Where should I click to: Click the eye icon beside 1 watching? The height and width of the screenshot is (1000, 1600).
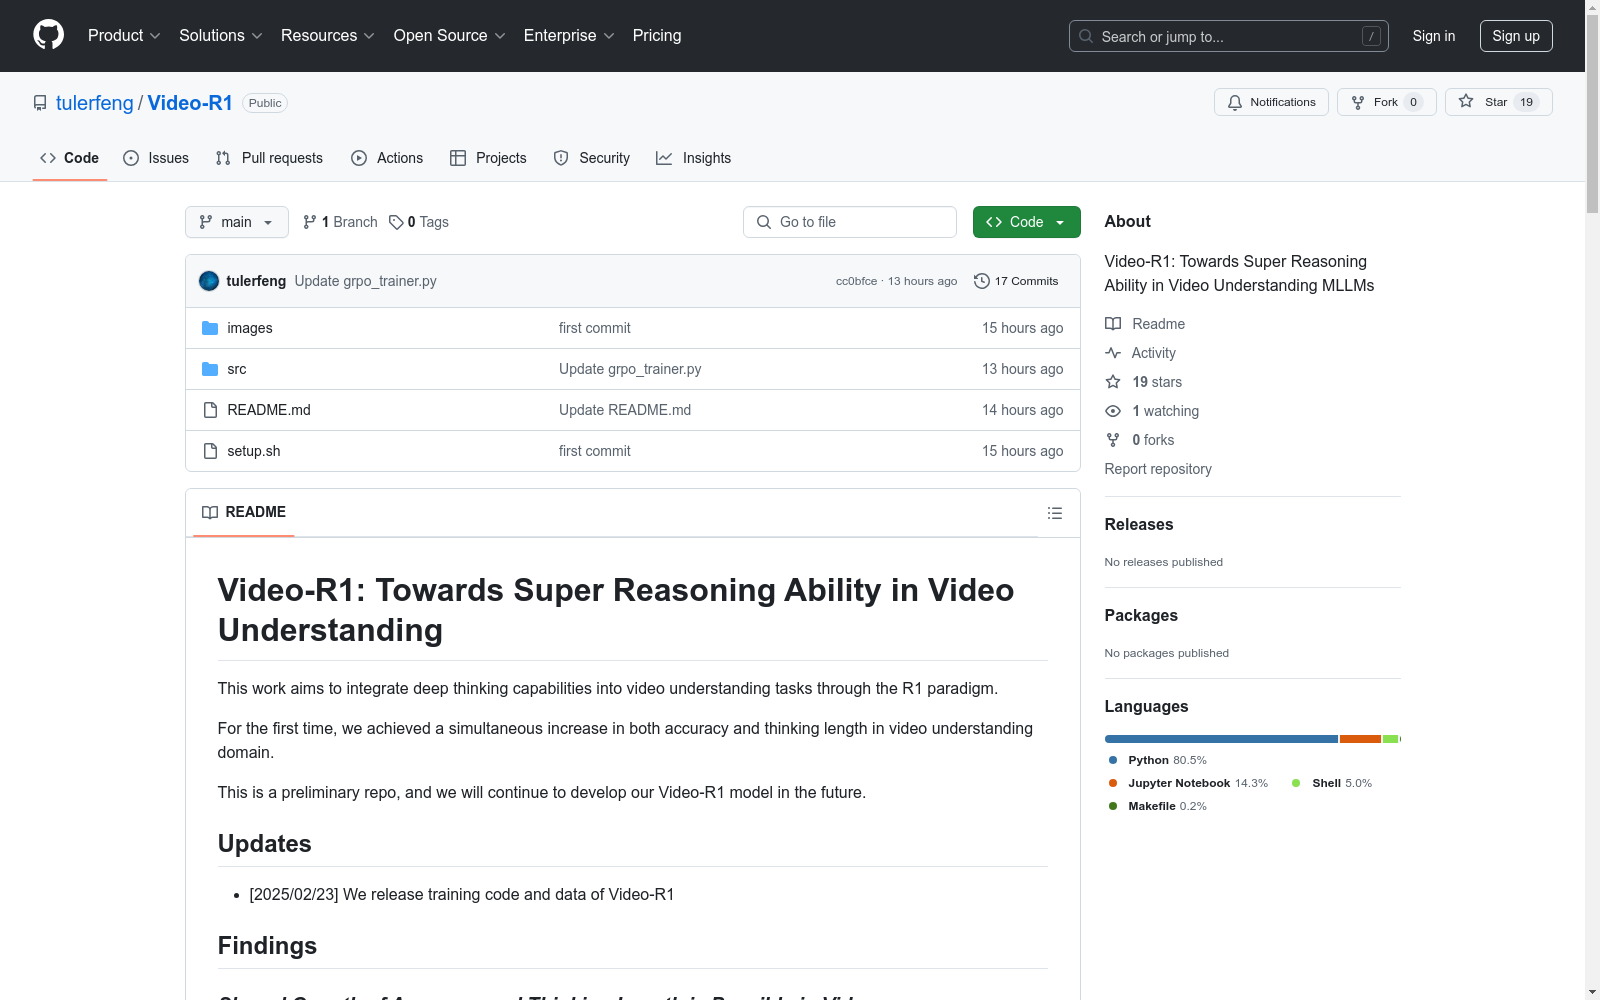(1113, 411)
